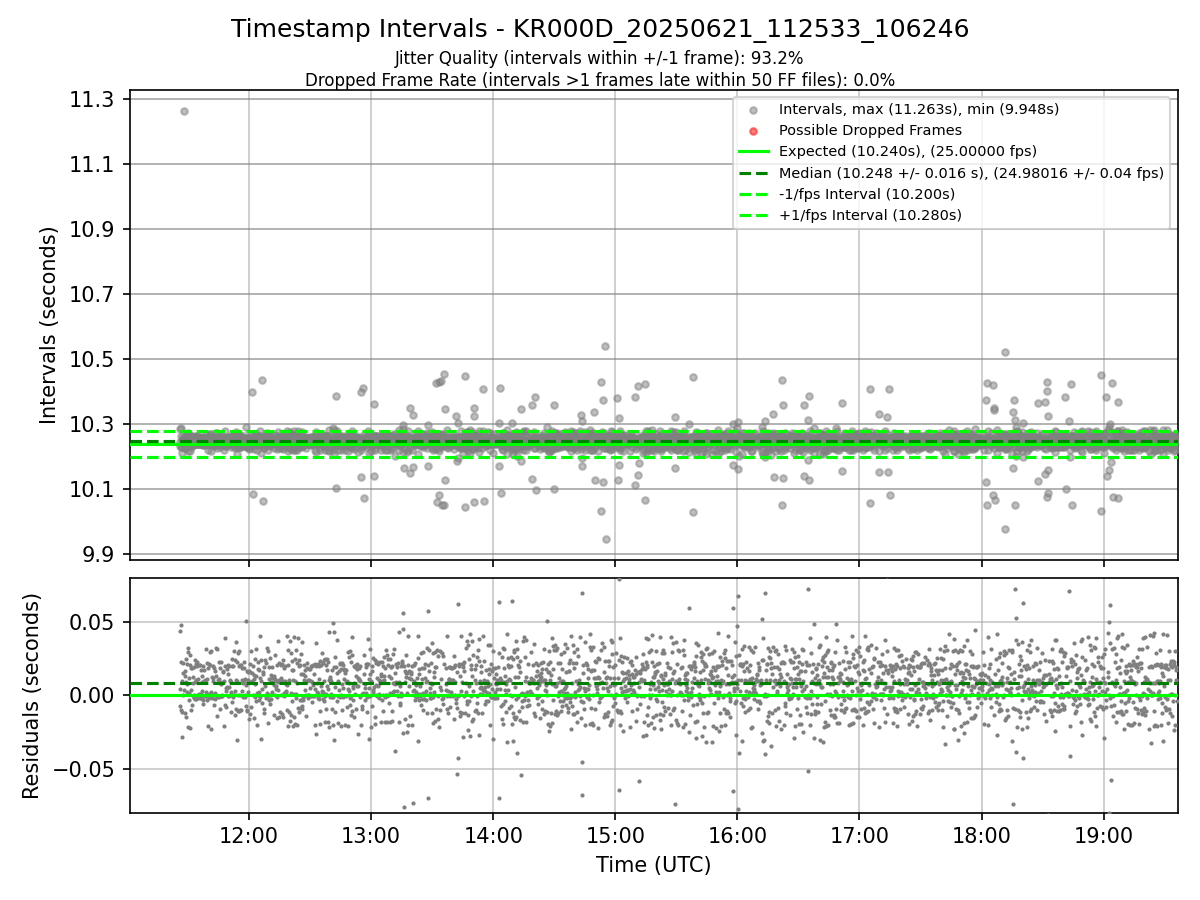Click the 10.1 tick label on the y-axis
Image resolution: width=1200 pixels, height=900 pixels.
[93, 489]
